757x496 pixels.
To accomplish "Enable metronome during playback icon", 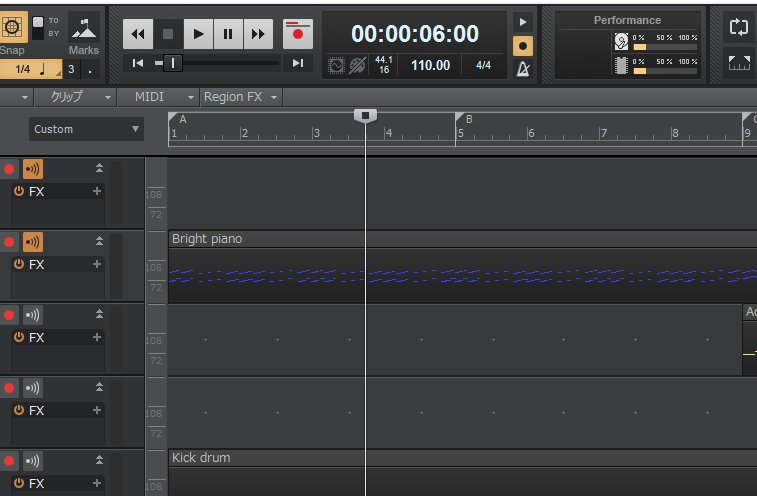I will point(523,22).
